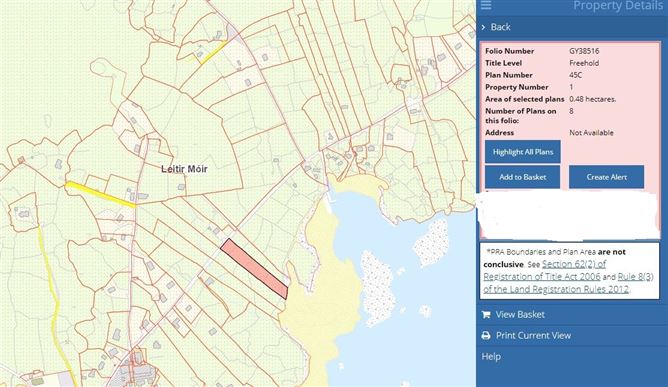Viewport: 668px width, 387px height.
Task: Click Add to Basket button
Action: (x=522, y=177)
